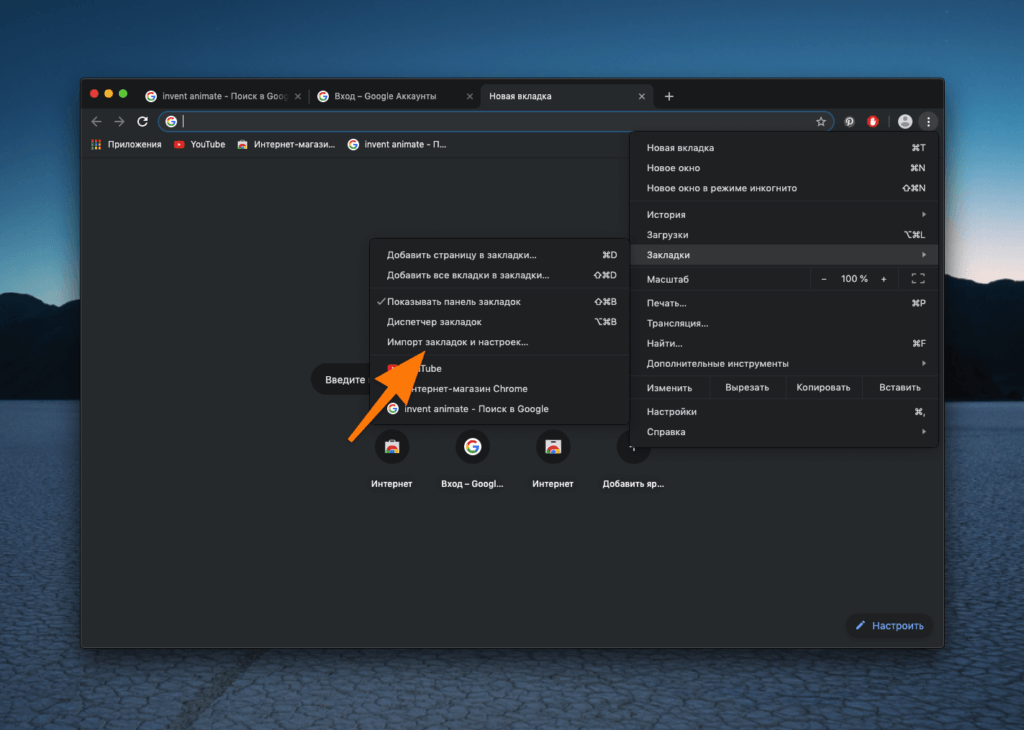The width and height of the screenshot is (1024, 730).
Task: Open the Вход – Googl... shortcut tile
Action: [x=472, y=460]
